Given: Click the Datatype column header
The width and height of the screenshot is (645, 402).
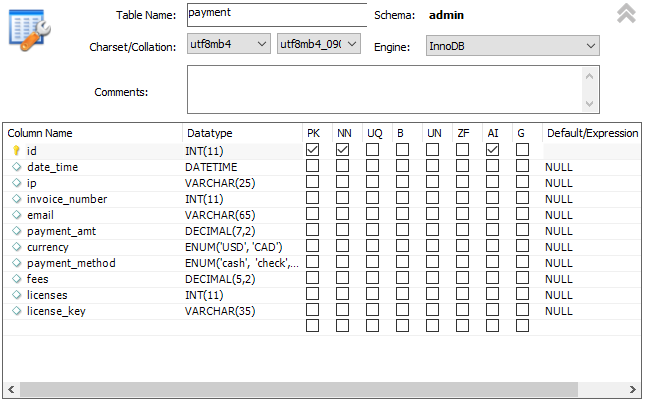Looking at the screenshot, I should tap(209, 133).
